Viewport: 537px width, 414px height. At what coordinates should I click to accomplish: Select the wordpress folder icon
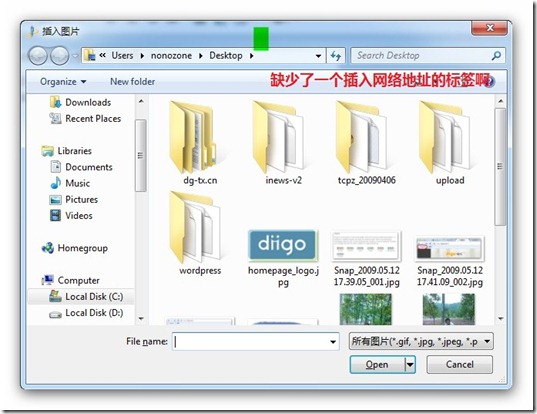(x=195, y=228)
